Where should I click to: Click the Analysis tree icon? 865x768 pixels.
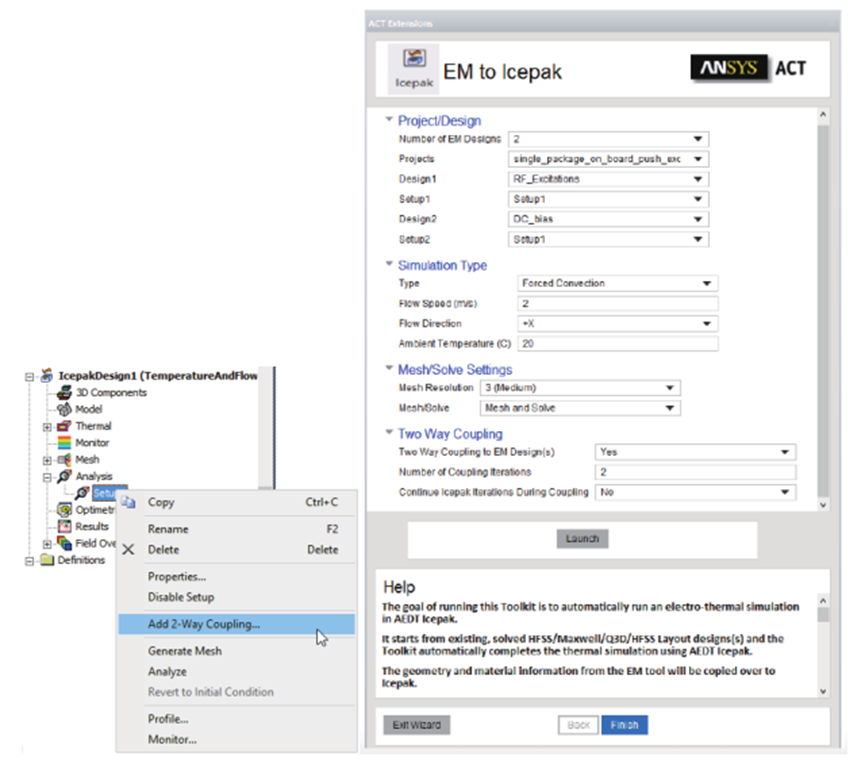[65, 476]
